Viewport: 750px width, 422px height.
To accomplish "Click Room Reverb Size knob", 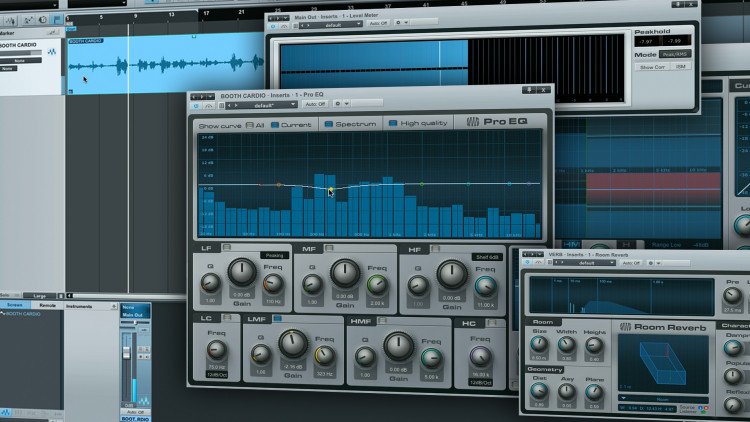I will [539, 344].
